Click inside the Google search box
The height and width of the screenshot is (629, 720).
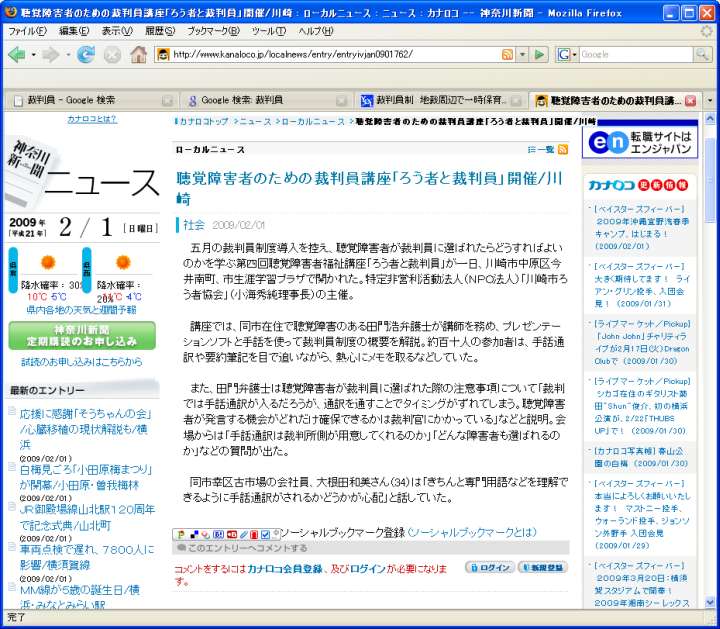[630, 54]
